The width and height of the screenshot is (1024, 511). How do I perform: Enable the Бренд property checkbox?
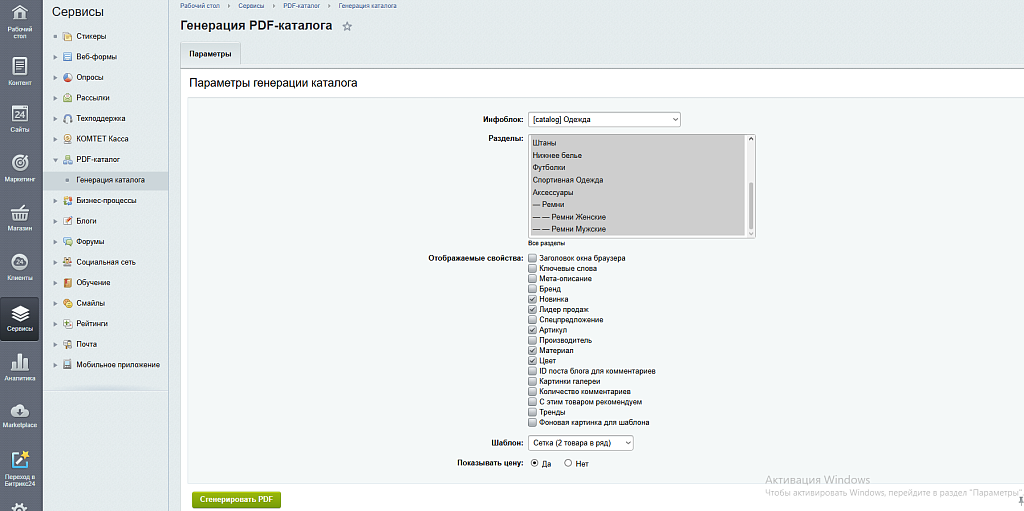(x=532, y=289)
